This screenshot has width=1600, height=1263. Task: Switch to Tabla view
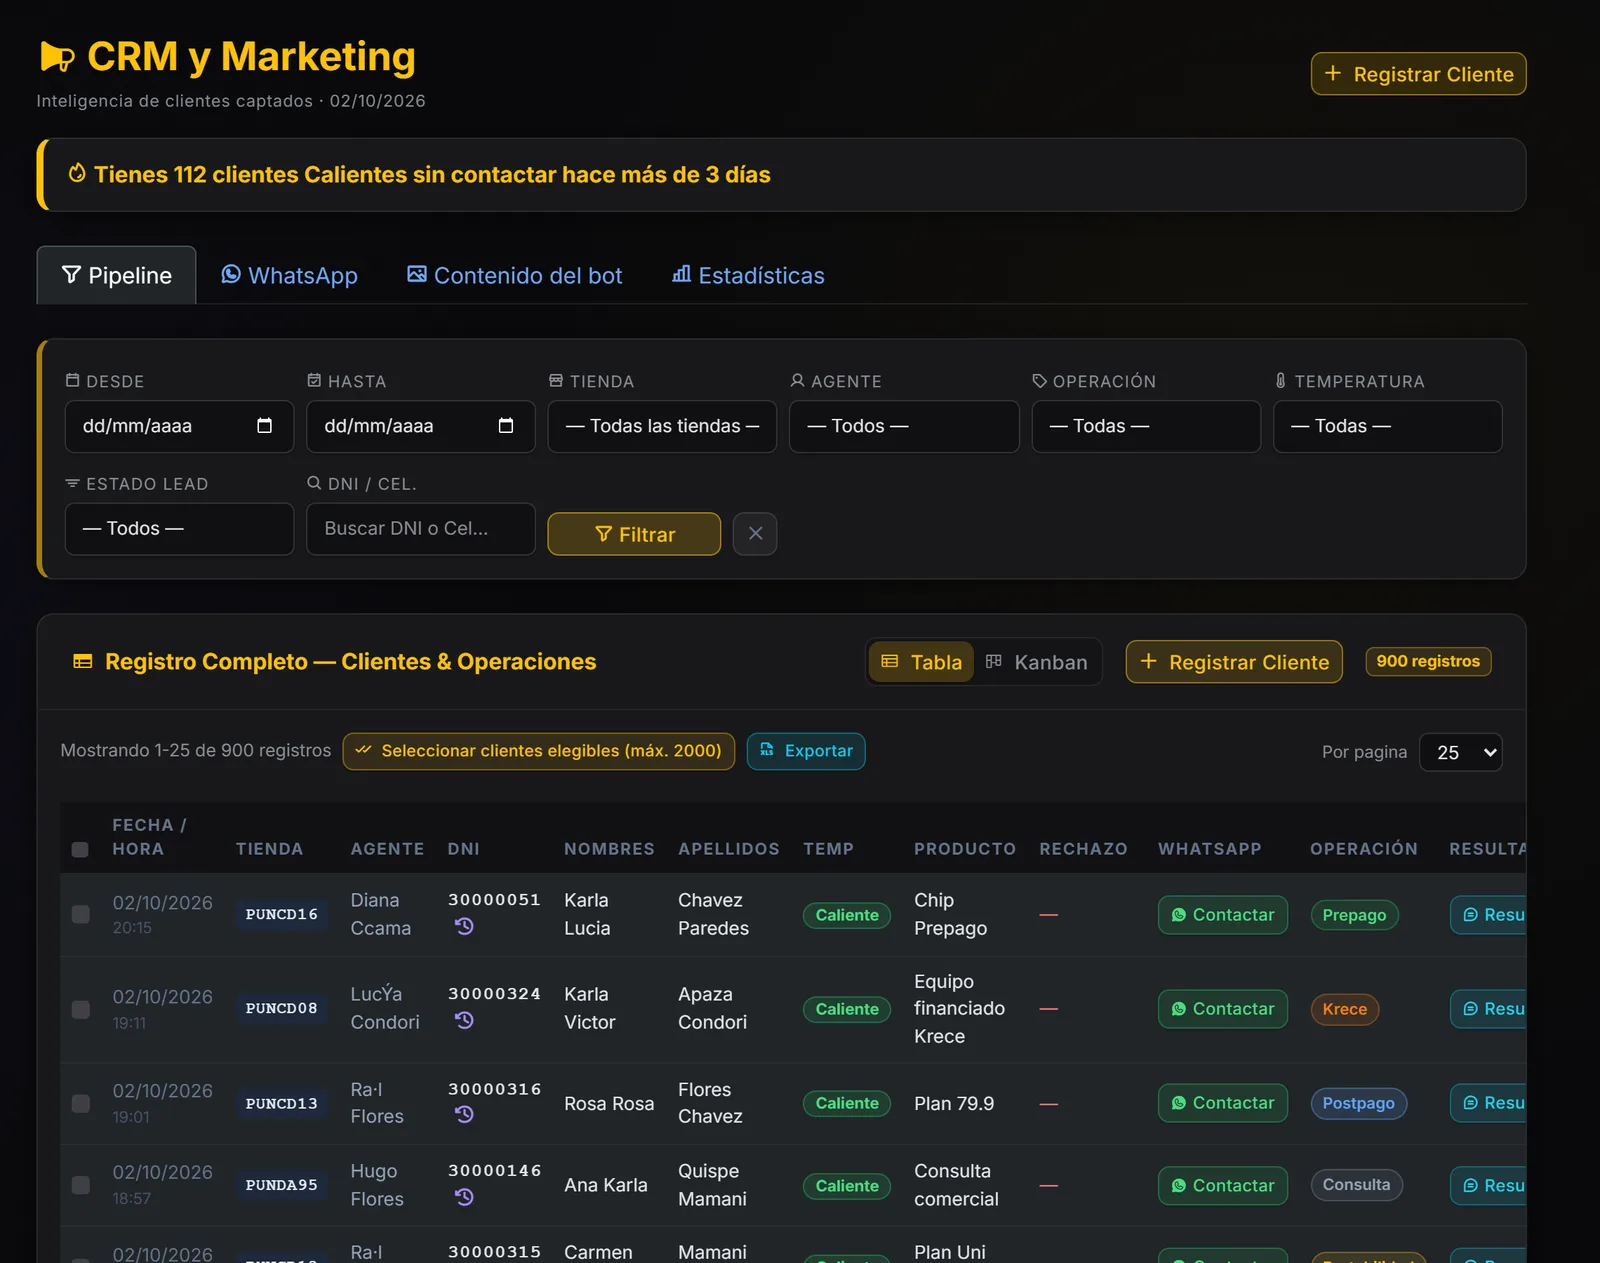tap(921, 662)
